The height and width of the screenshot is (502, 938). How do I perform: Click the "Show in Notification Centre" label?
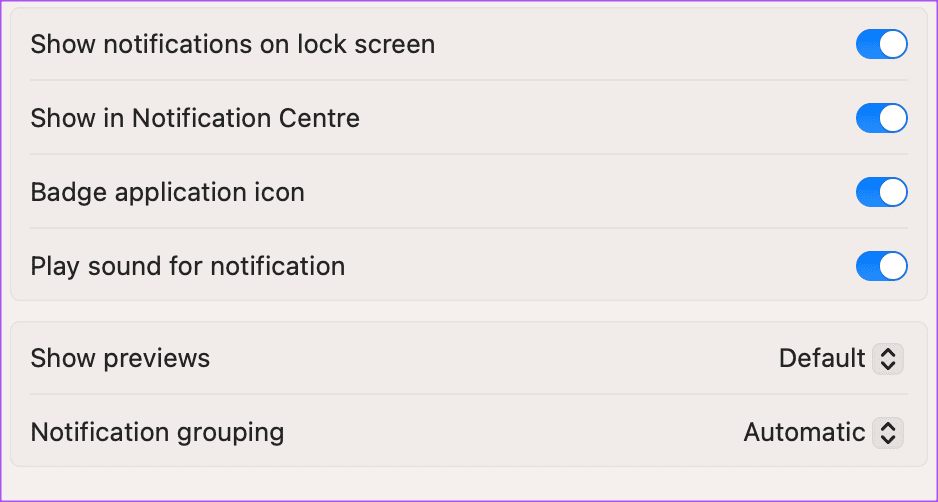coord(195,118)
